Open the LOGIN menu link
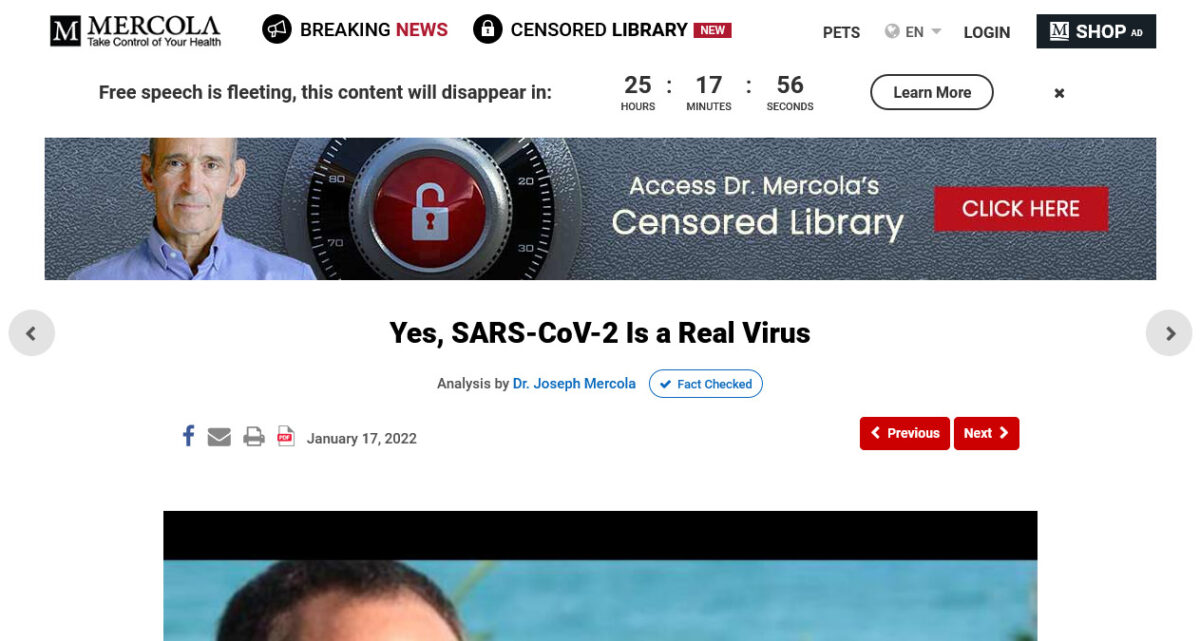 pos(986,32)
